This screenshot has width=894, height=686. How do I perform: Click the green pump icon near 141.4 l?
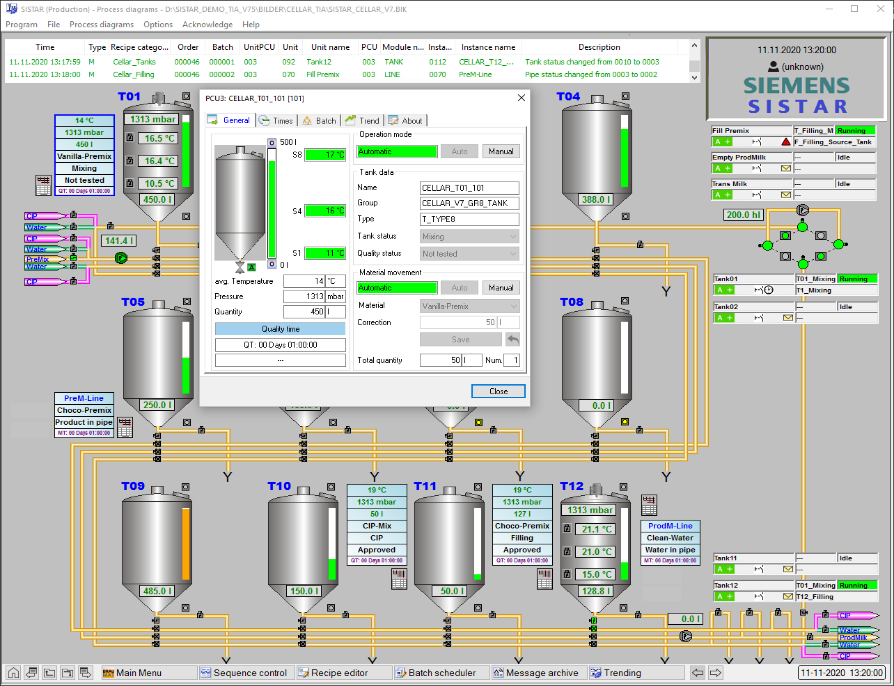[121, 258]
